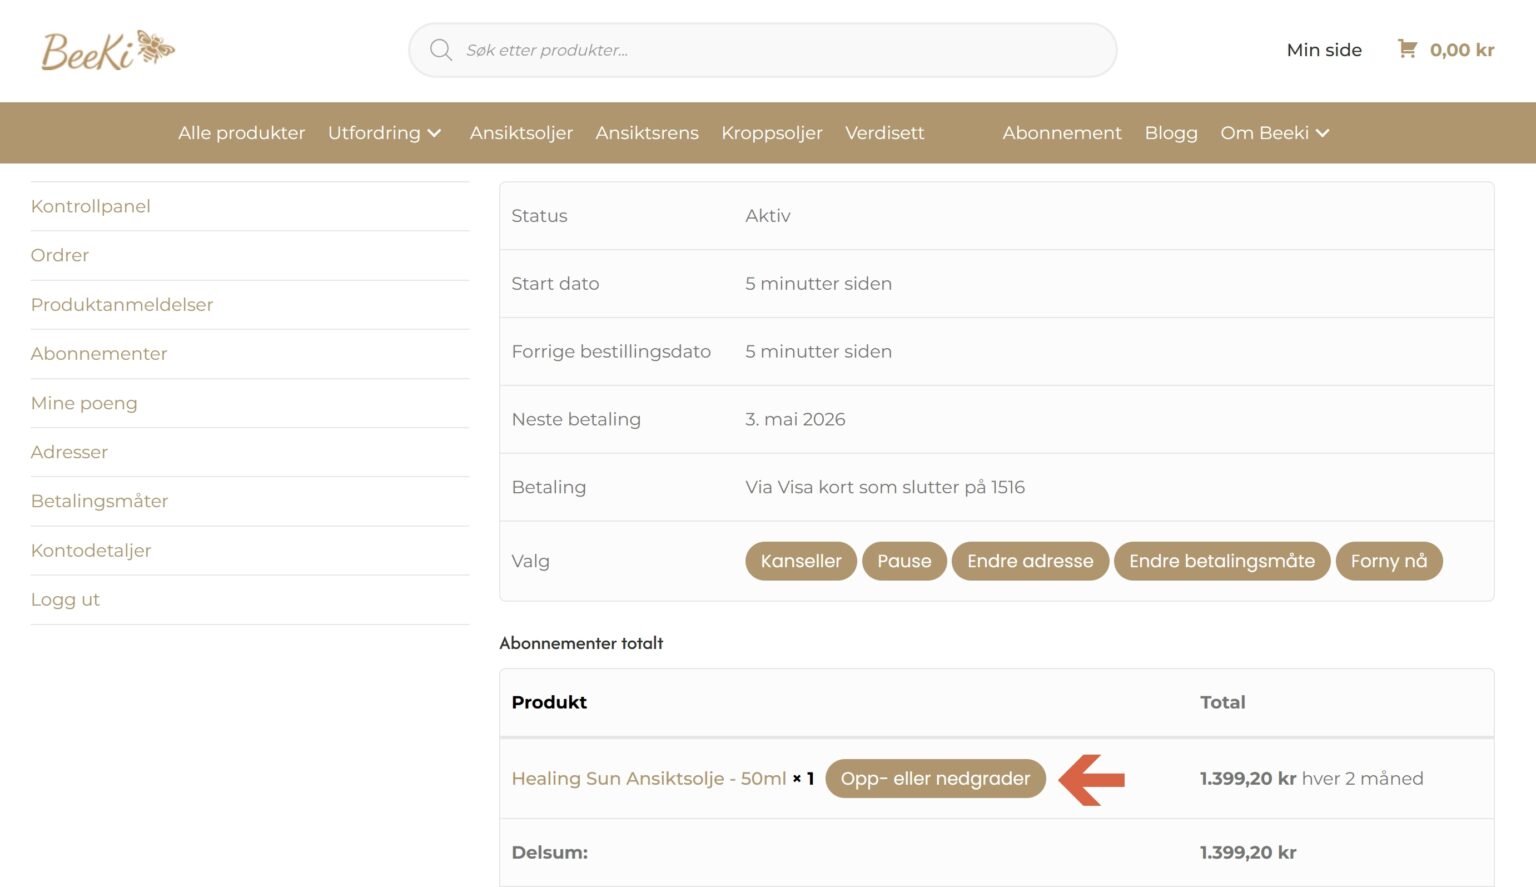
Task: Go to Ansiktsoljer category
Action: tap(521, 133)
